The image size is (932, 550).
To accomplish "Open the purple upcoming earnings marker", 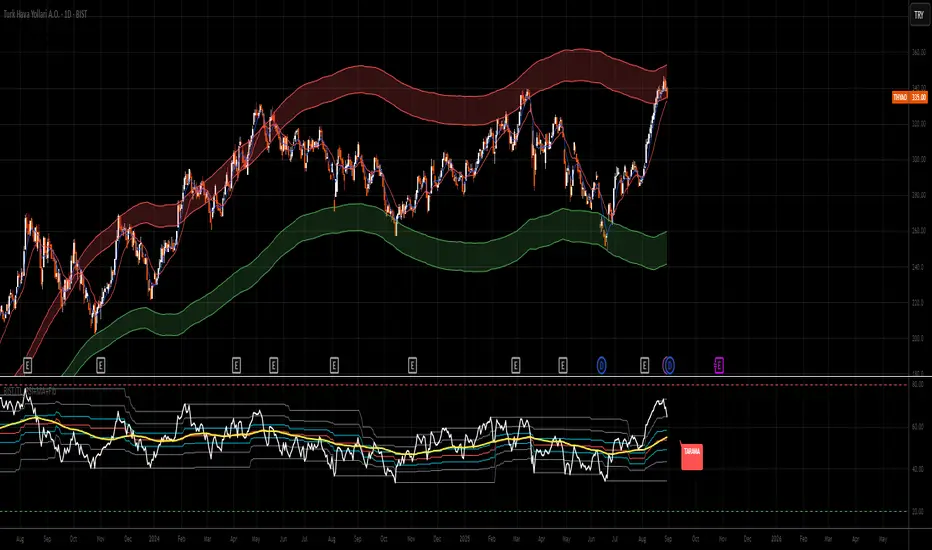I will click(719, 365).
